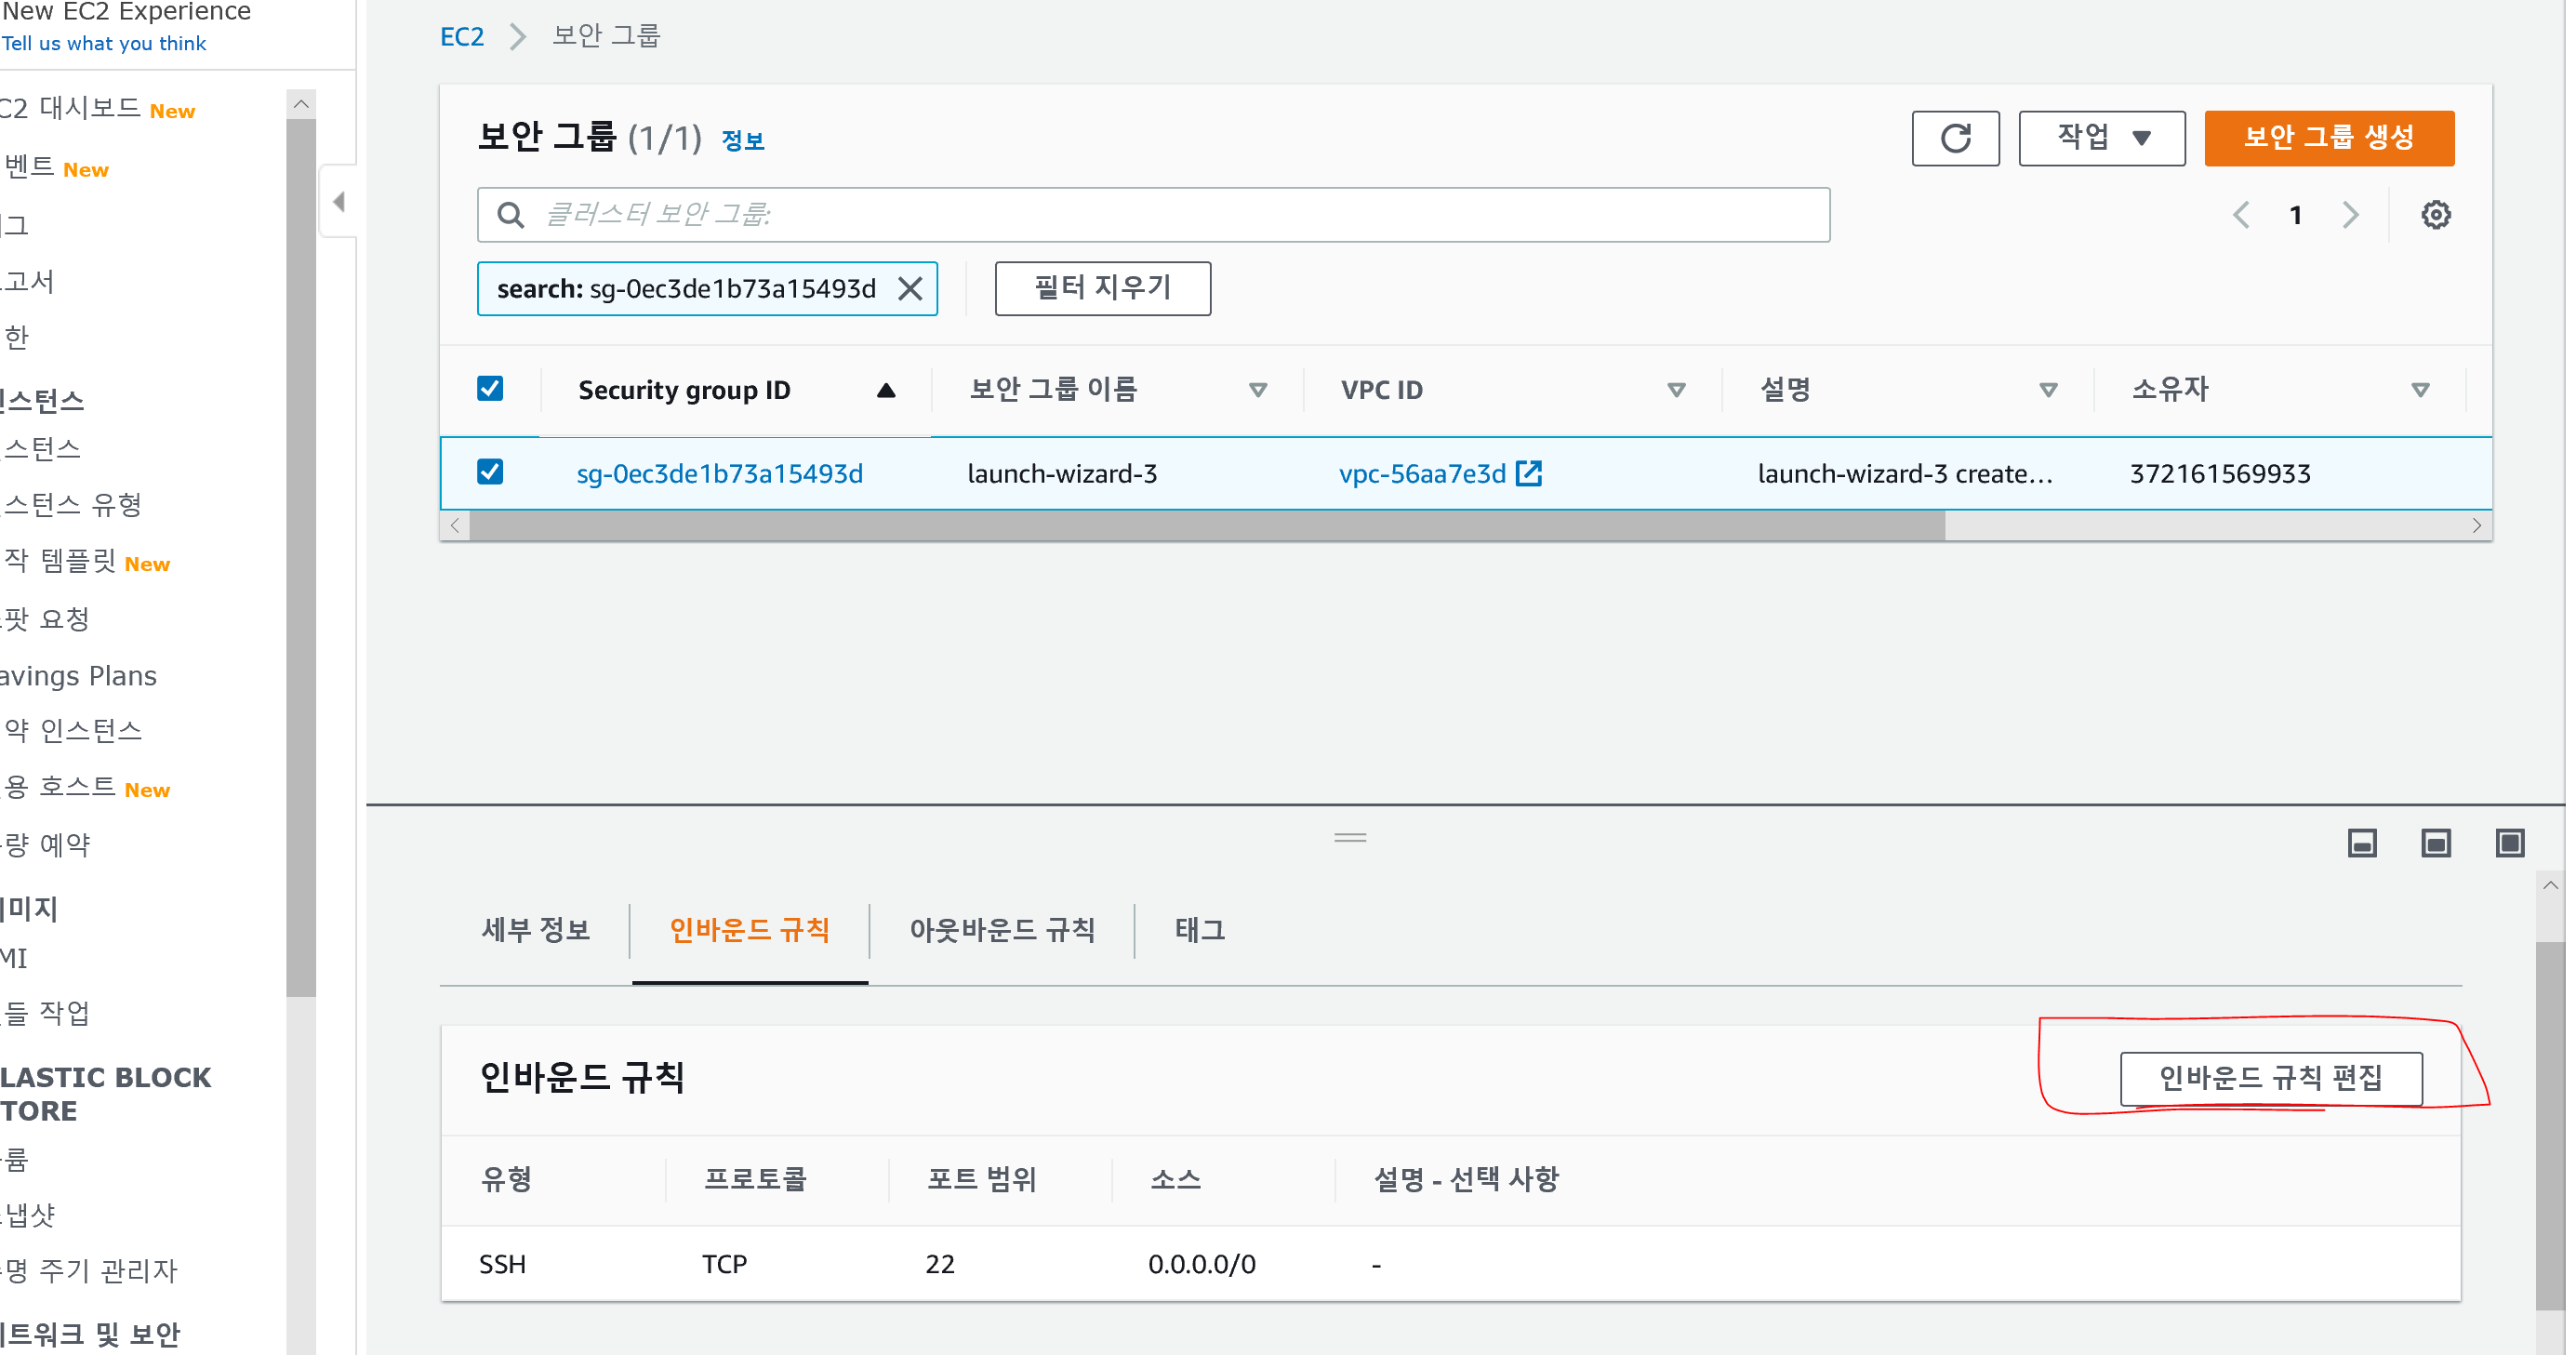The image size is (2576, 1355).
Task: Collapse the left navigation sidebar arrow
Action: 339,202
